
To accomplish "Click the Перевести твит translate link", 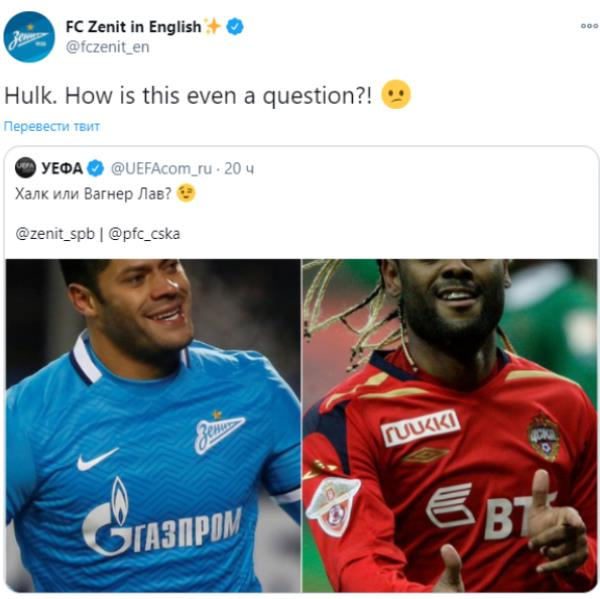I will (52, 126).
